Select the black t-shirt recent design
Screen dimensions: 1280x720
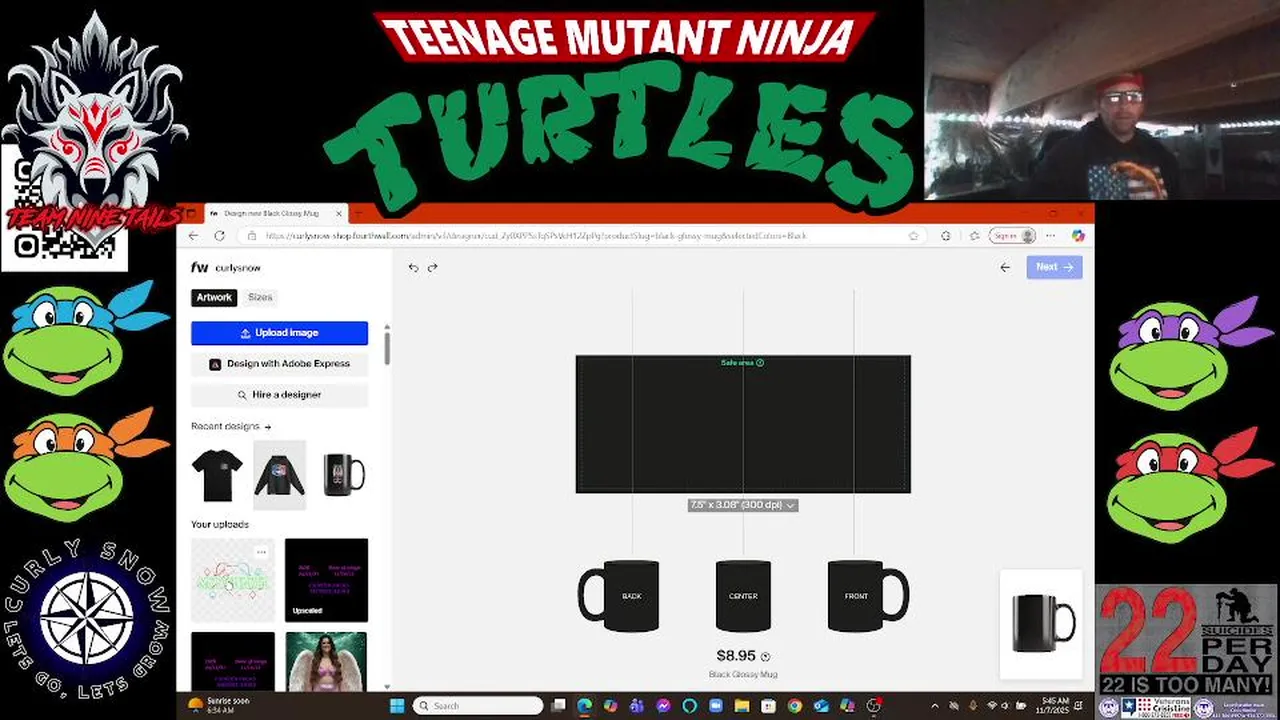pos(217,475)
